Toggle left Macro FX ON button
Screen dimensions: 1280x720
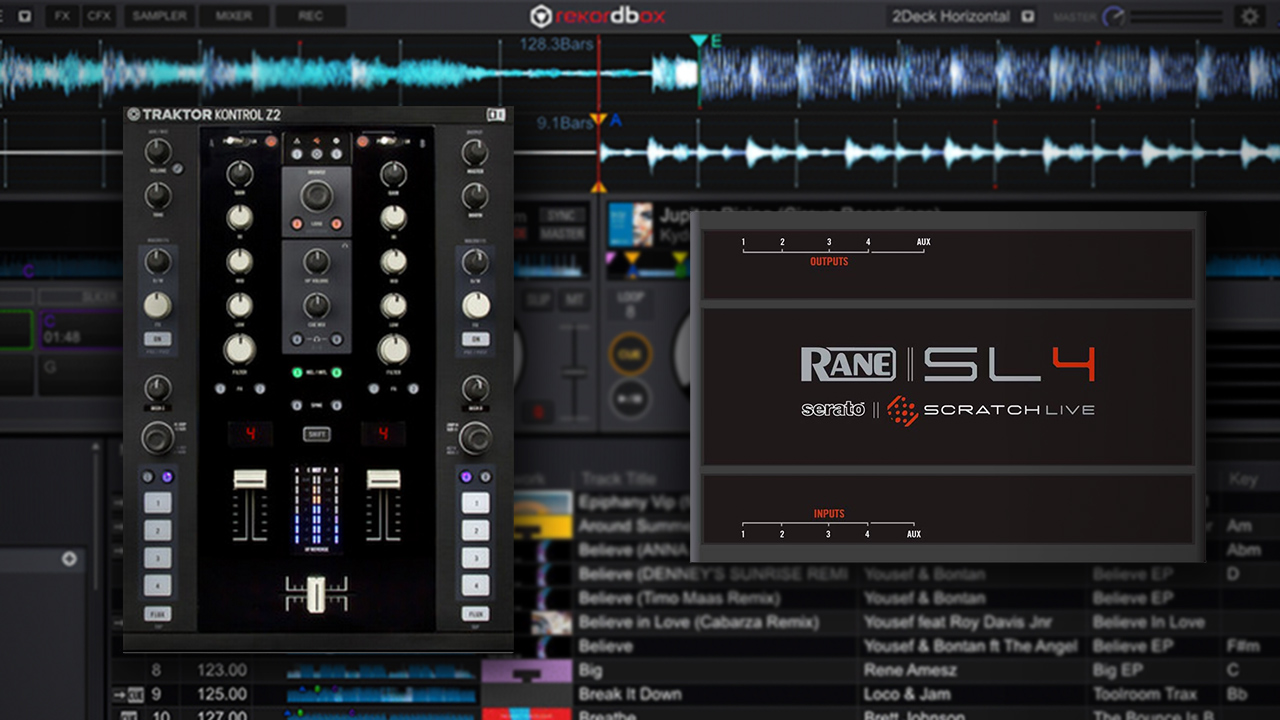pos(157,339)
